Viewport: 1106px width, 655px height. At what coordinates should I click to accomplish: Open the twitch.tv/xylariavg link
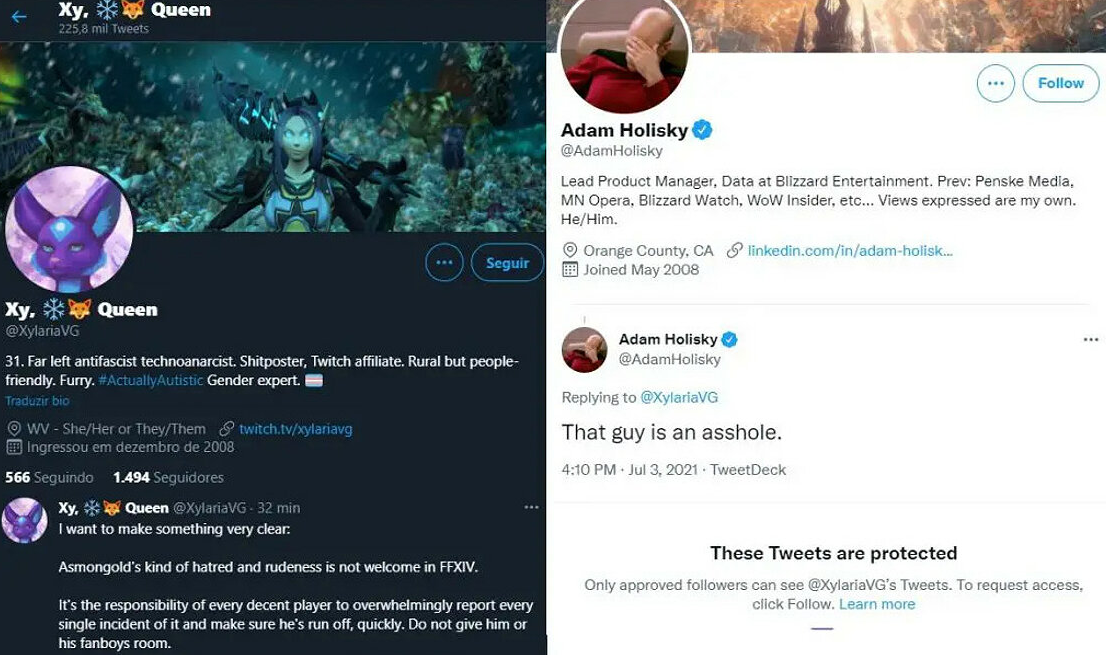click(x=295, y=428)
